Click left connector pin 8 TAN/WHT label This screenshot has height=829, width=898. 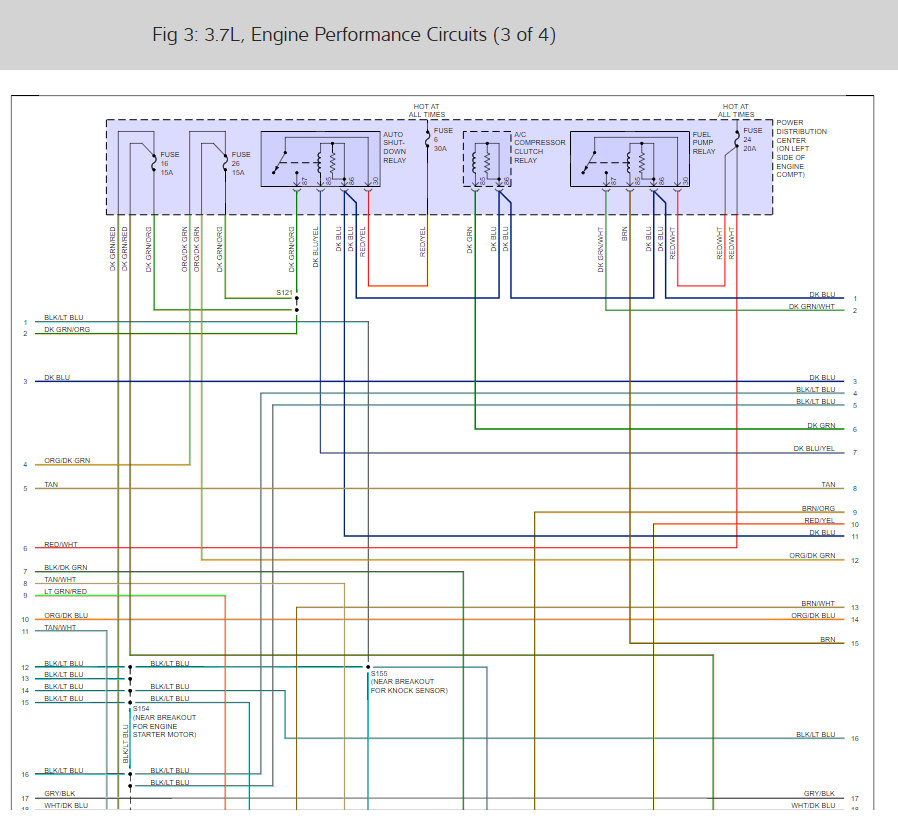(60, 580)
